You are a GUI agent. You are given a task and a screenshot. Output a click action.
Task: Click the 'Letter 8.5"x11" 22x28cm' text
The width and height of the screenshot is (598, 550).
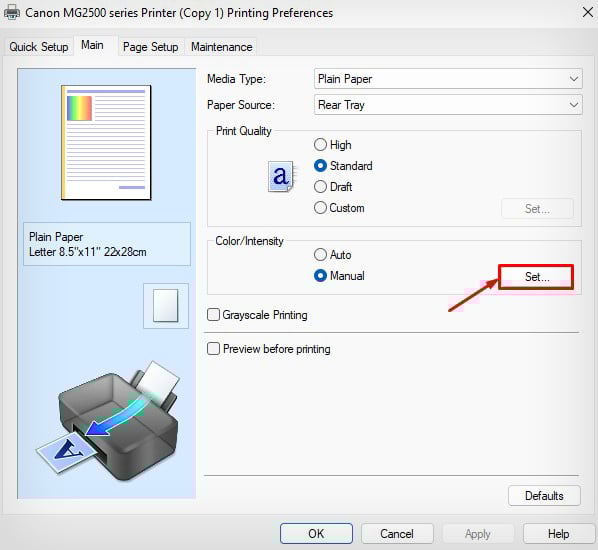click(x=88, y=252)
